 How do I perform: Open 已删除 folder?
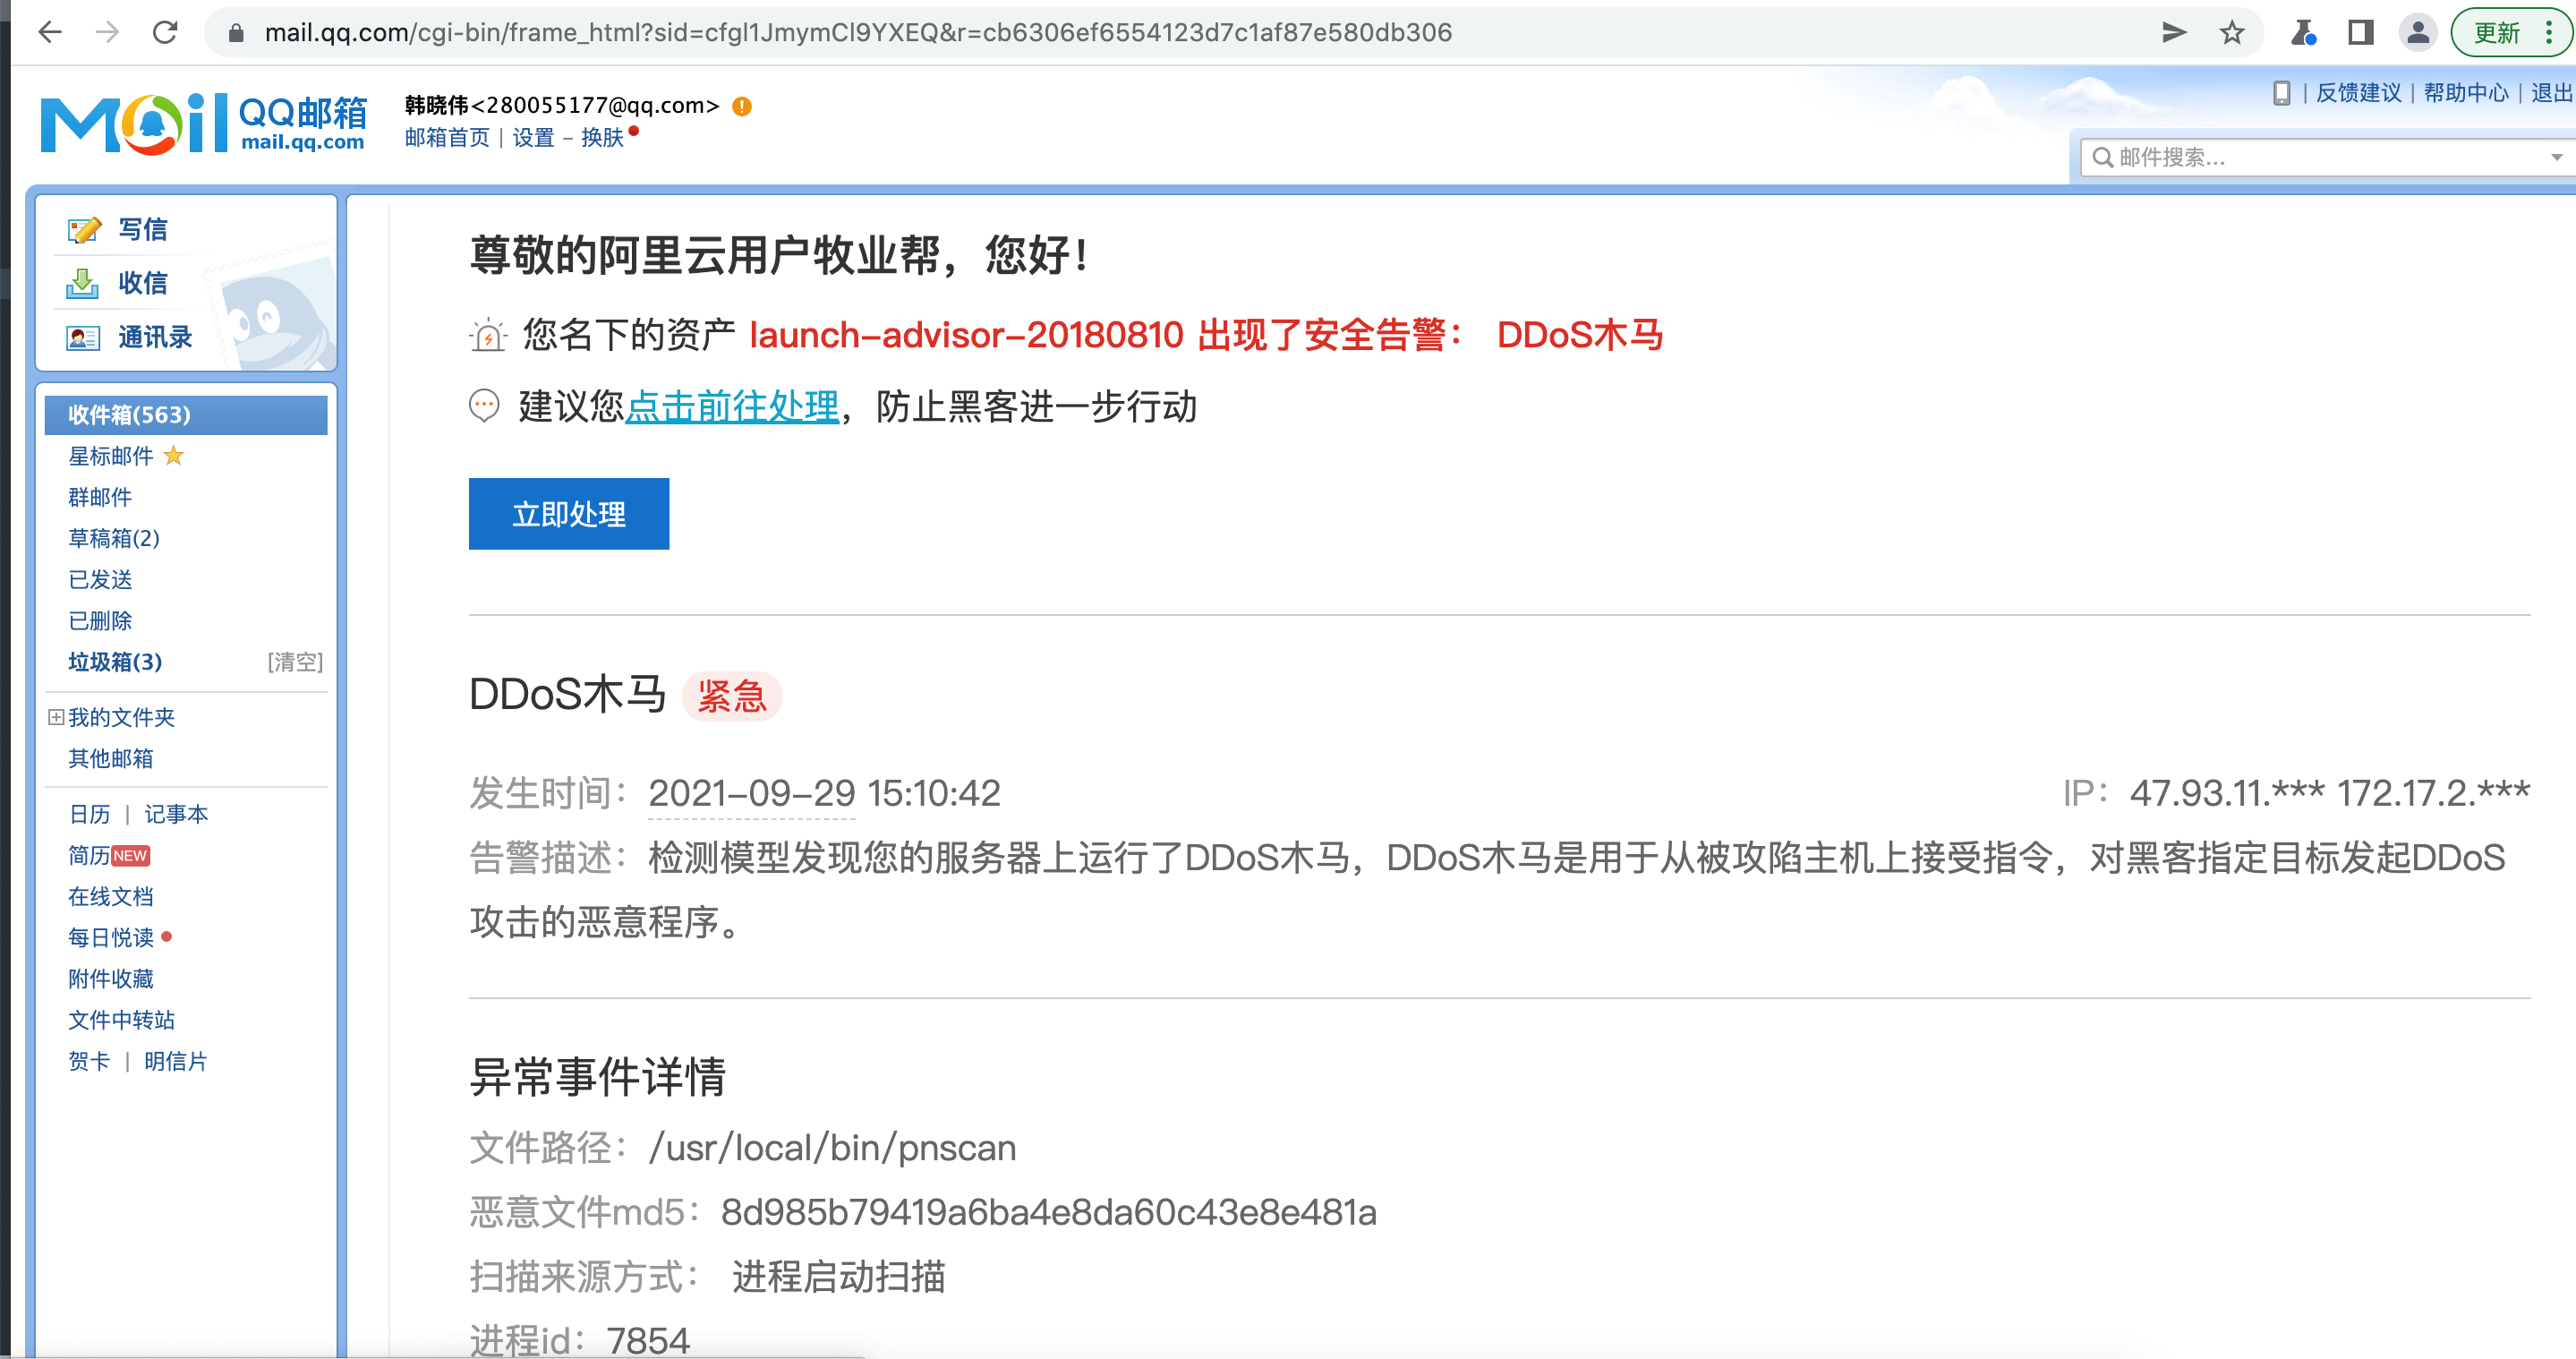click(x=100, y=620)
